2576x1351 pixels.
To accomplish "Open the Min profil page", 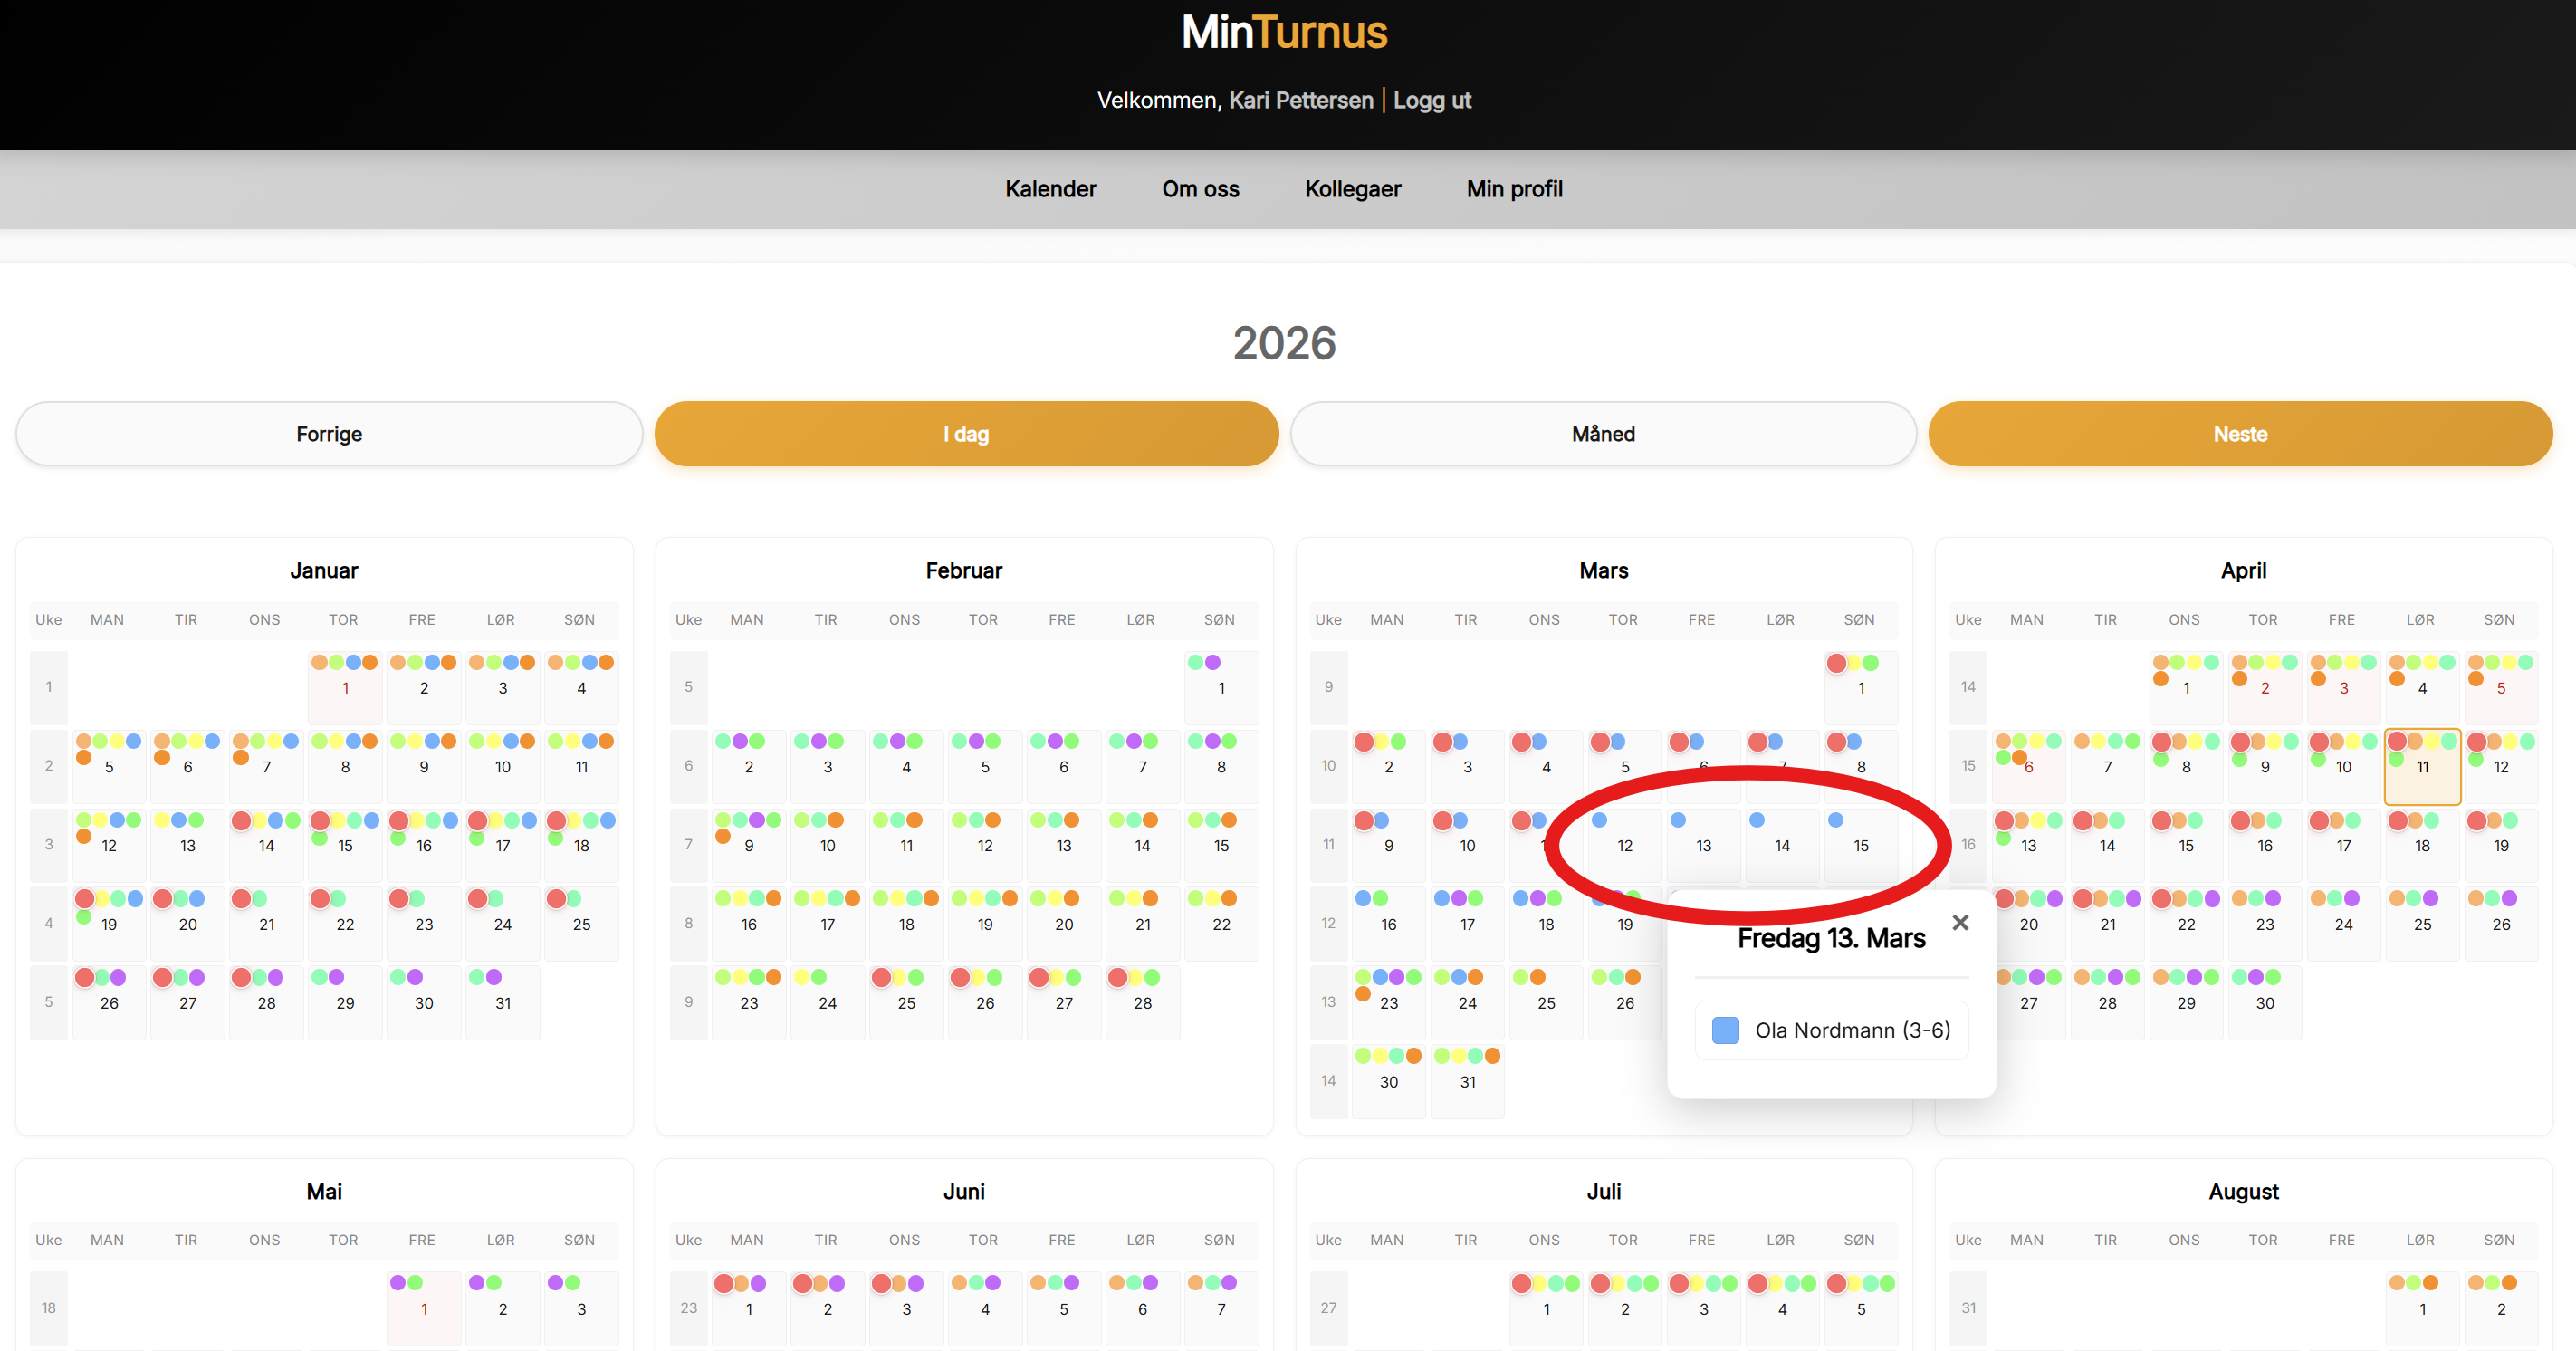I will (1514, 189).
